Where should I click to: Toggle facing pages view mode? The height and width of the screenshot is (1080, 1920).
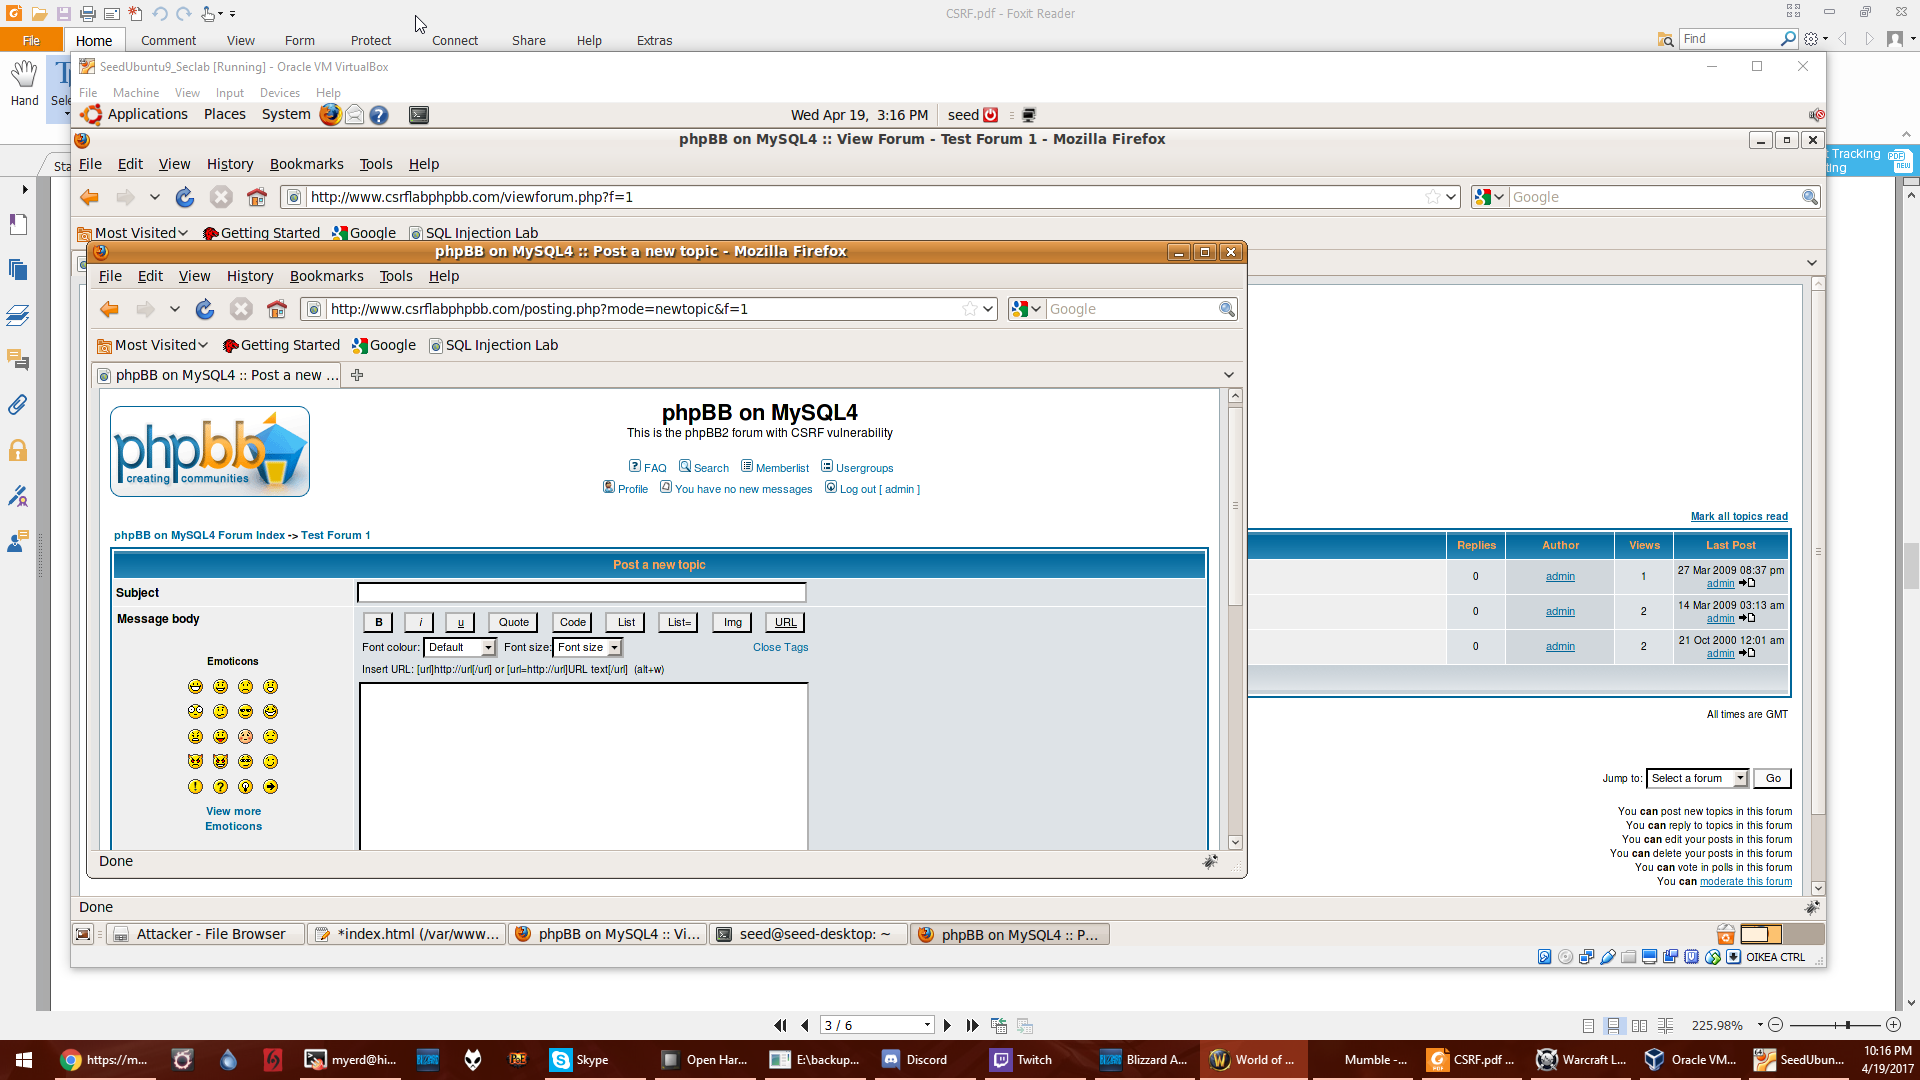point(1639,1025)
